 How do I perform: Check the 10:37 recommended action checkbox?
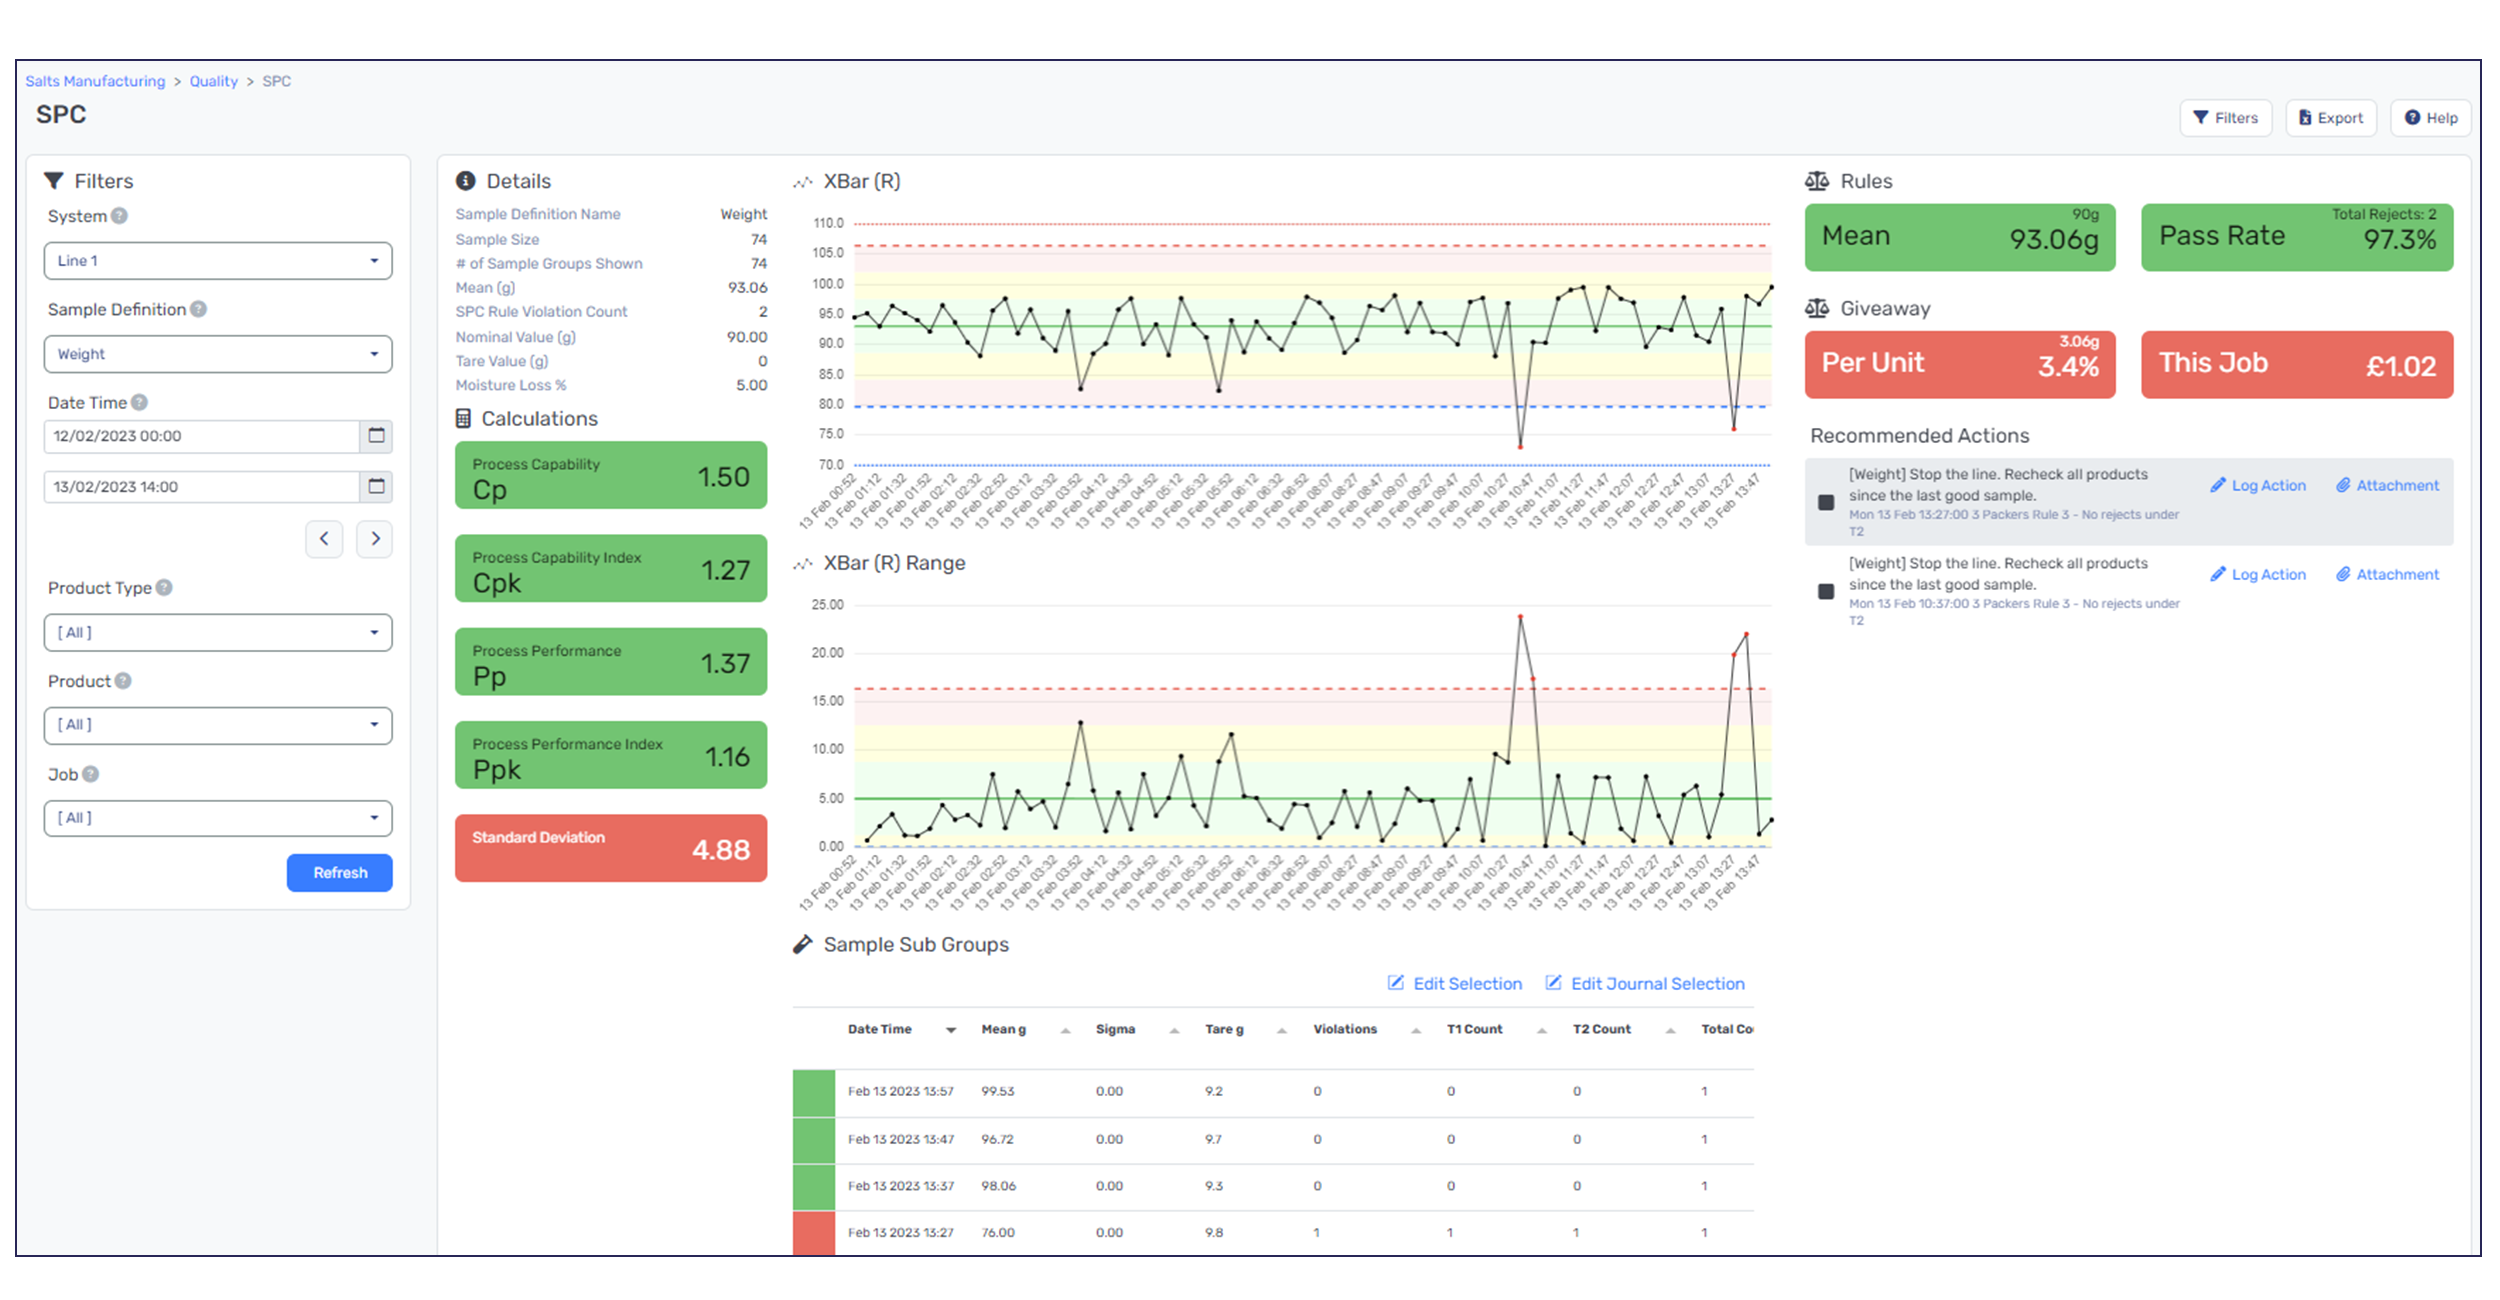click(x=1826, y=591)
